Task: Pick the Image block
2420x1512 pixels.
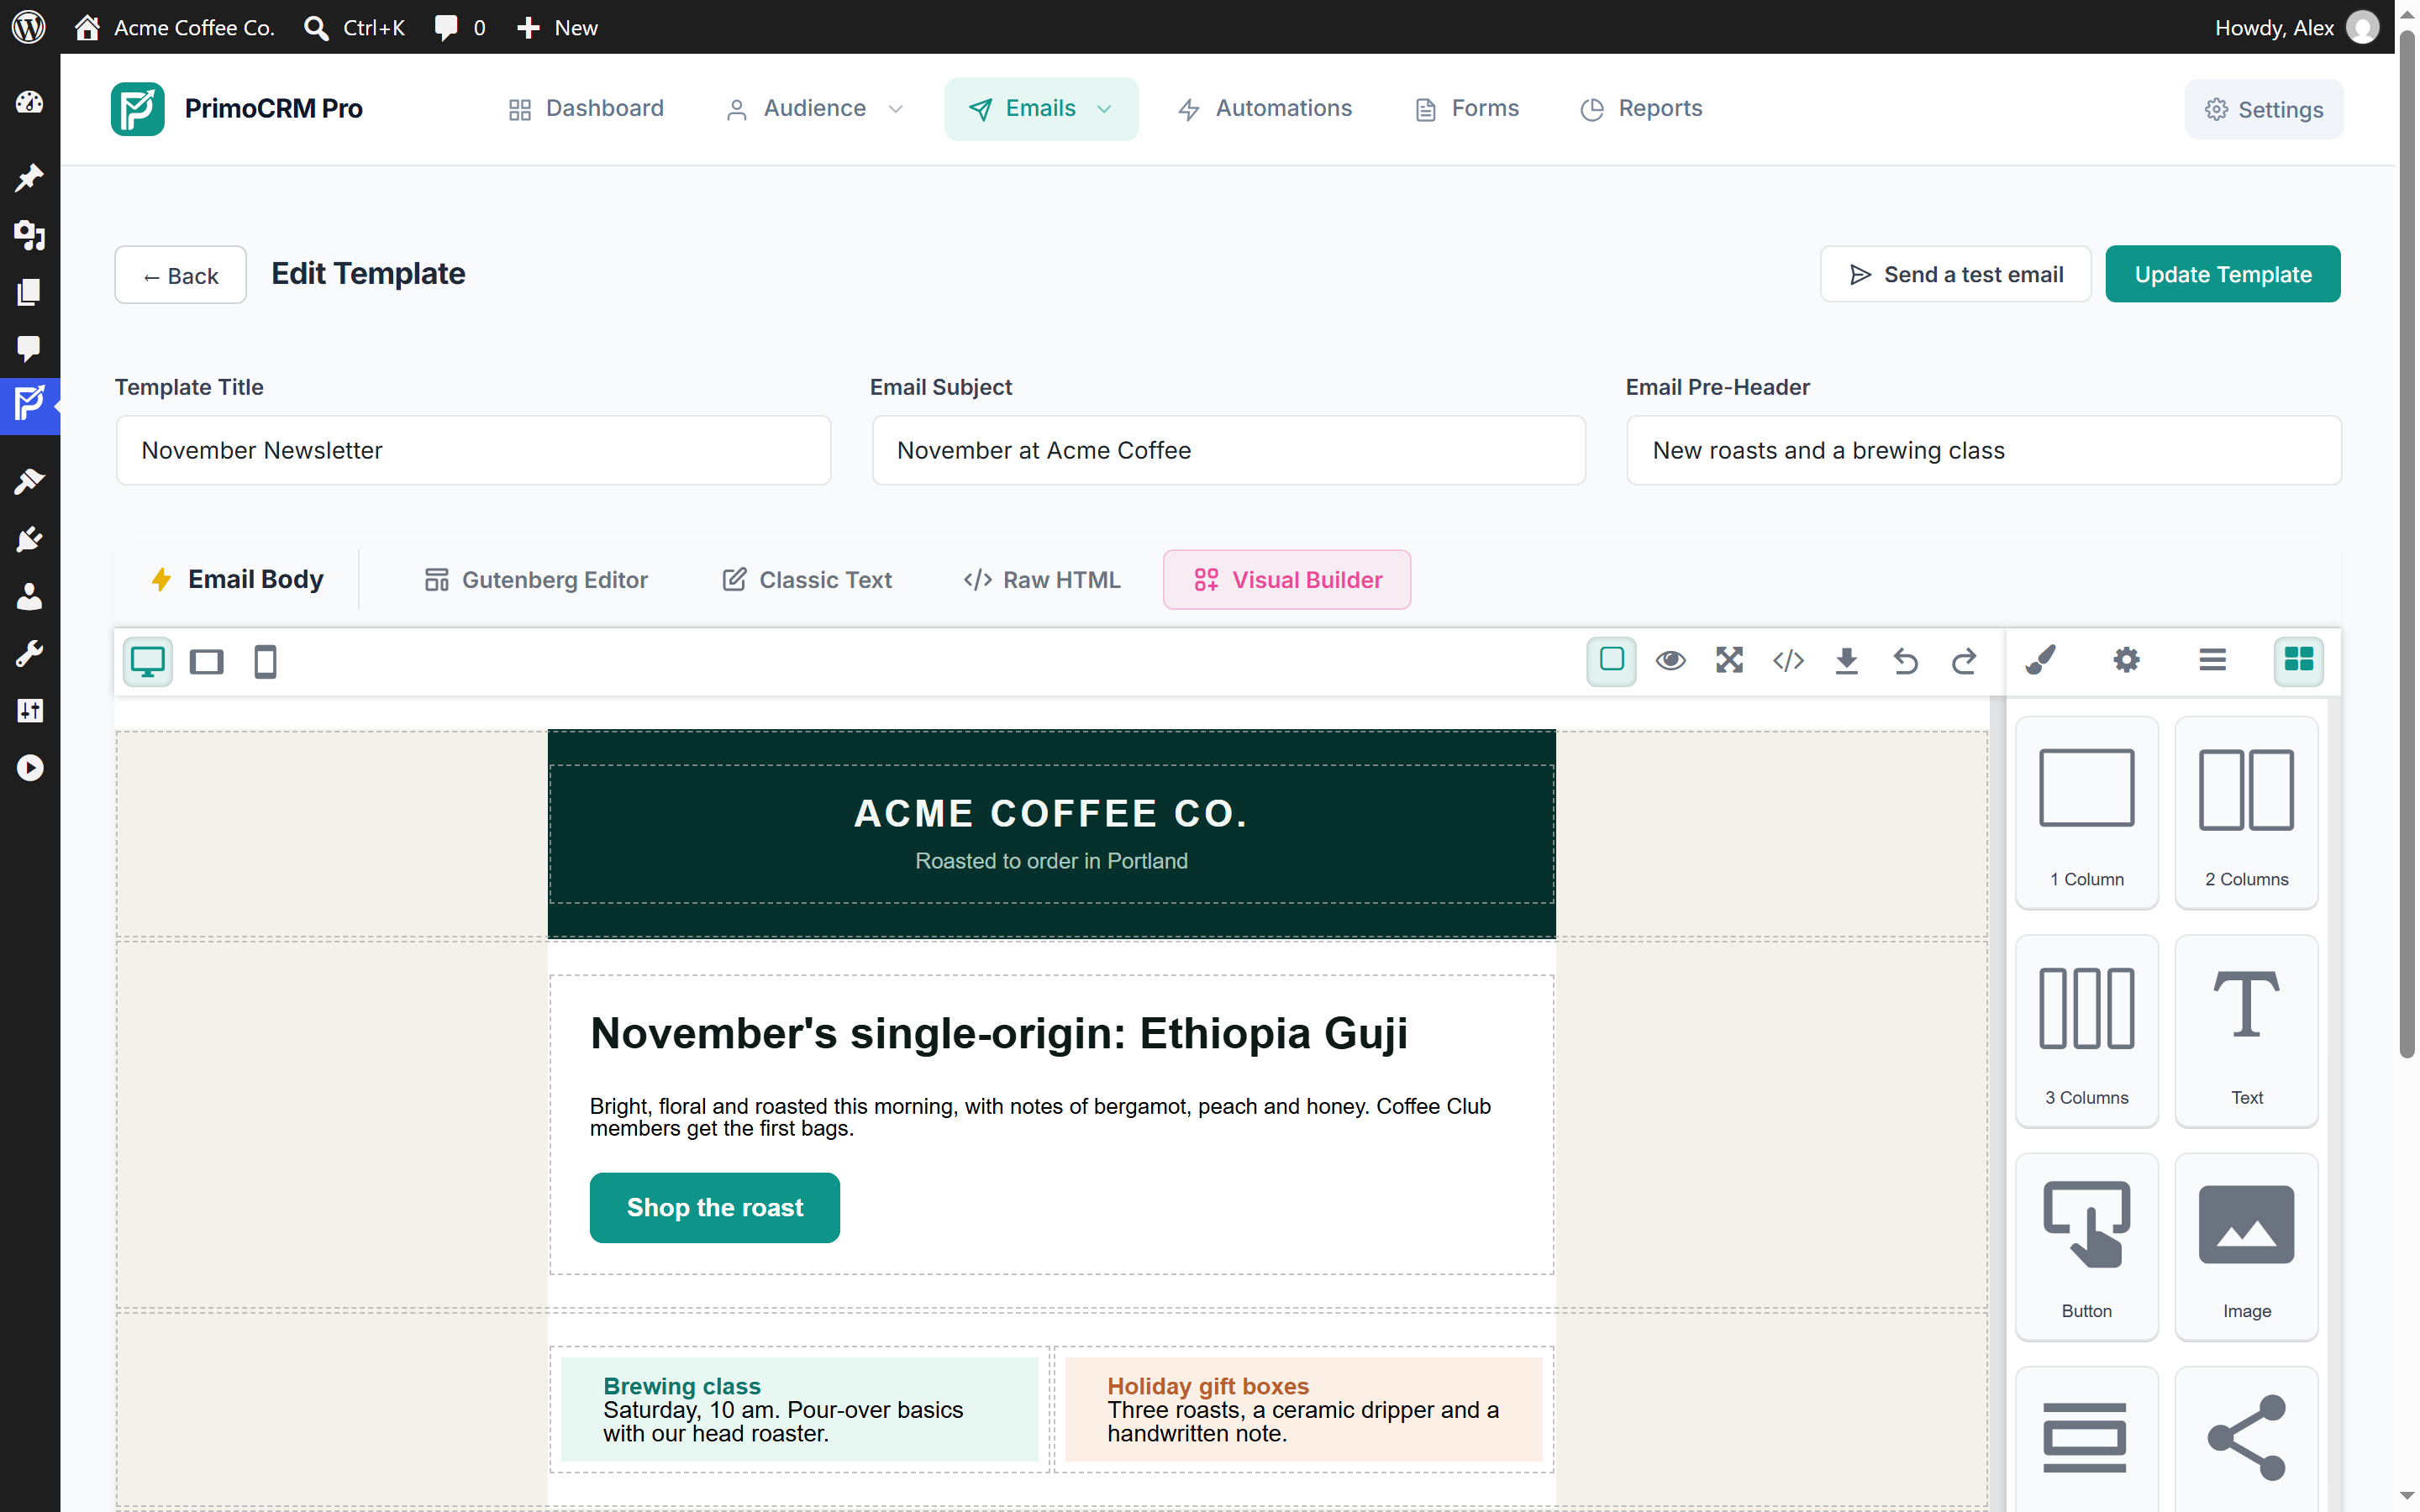Action: [2246, 1247]
